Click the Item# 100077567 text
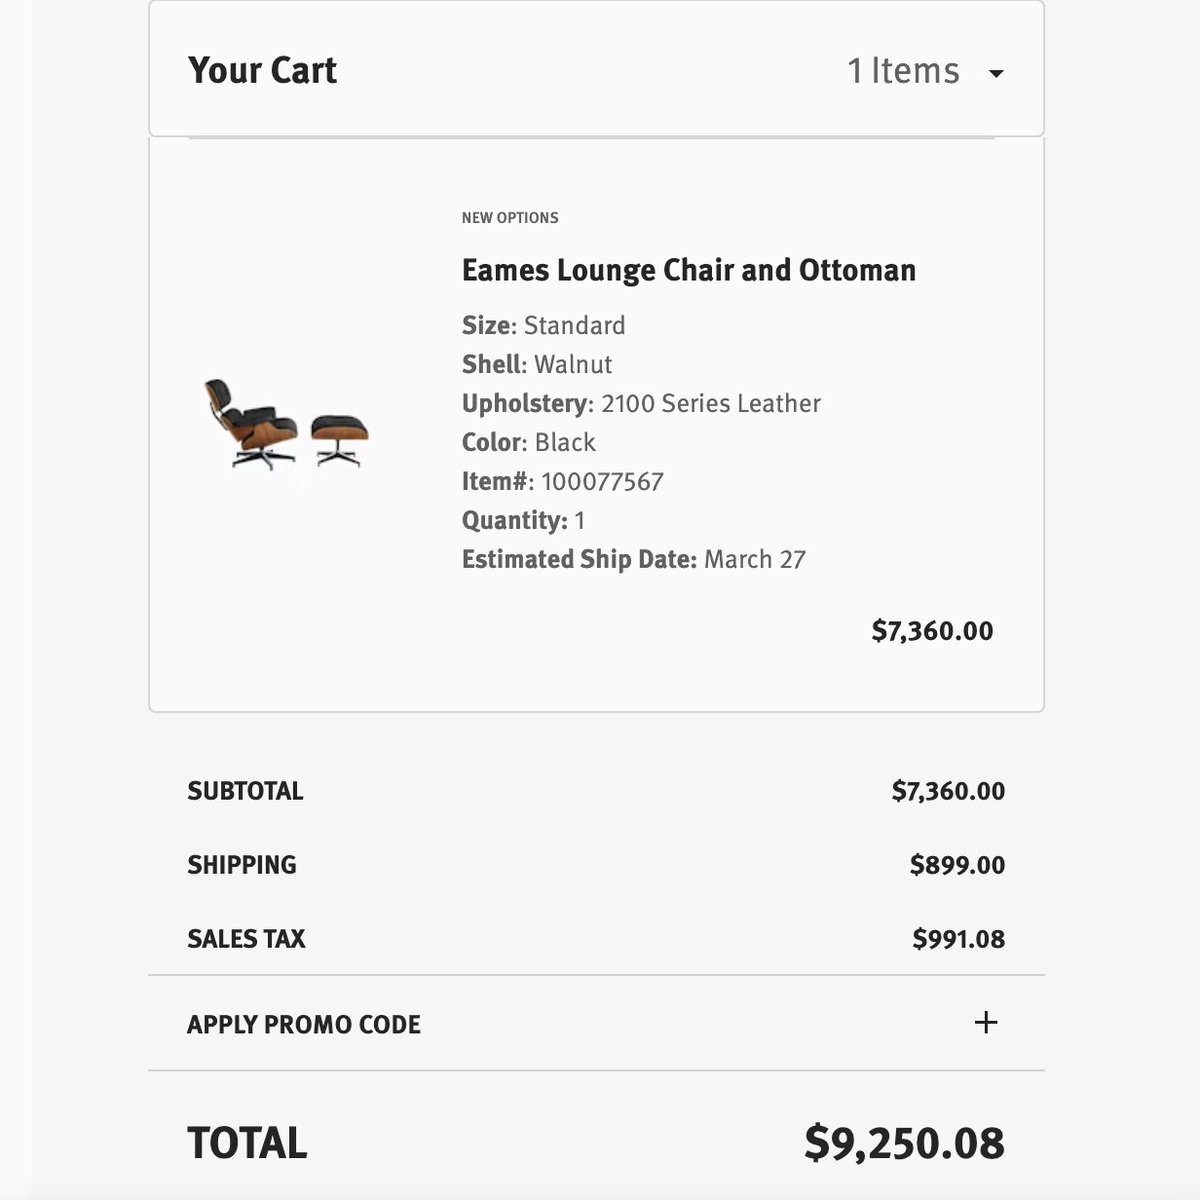 pos(562,481)
